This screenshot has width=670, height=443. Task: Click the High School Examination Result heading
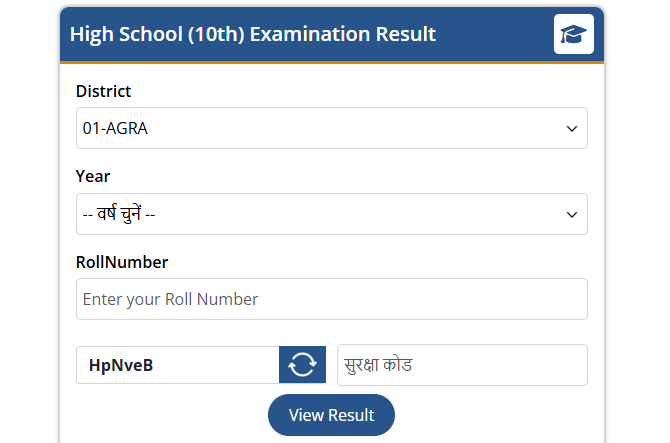[x=253, y=34]
